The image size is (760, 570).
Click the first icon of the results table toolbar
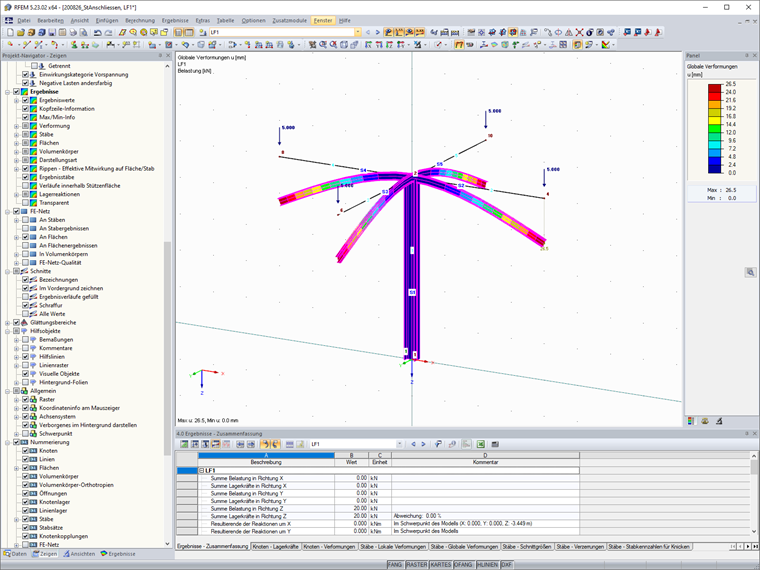tap(184, 444)
